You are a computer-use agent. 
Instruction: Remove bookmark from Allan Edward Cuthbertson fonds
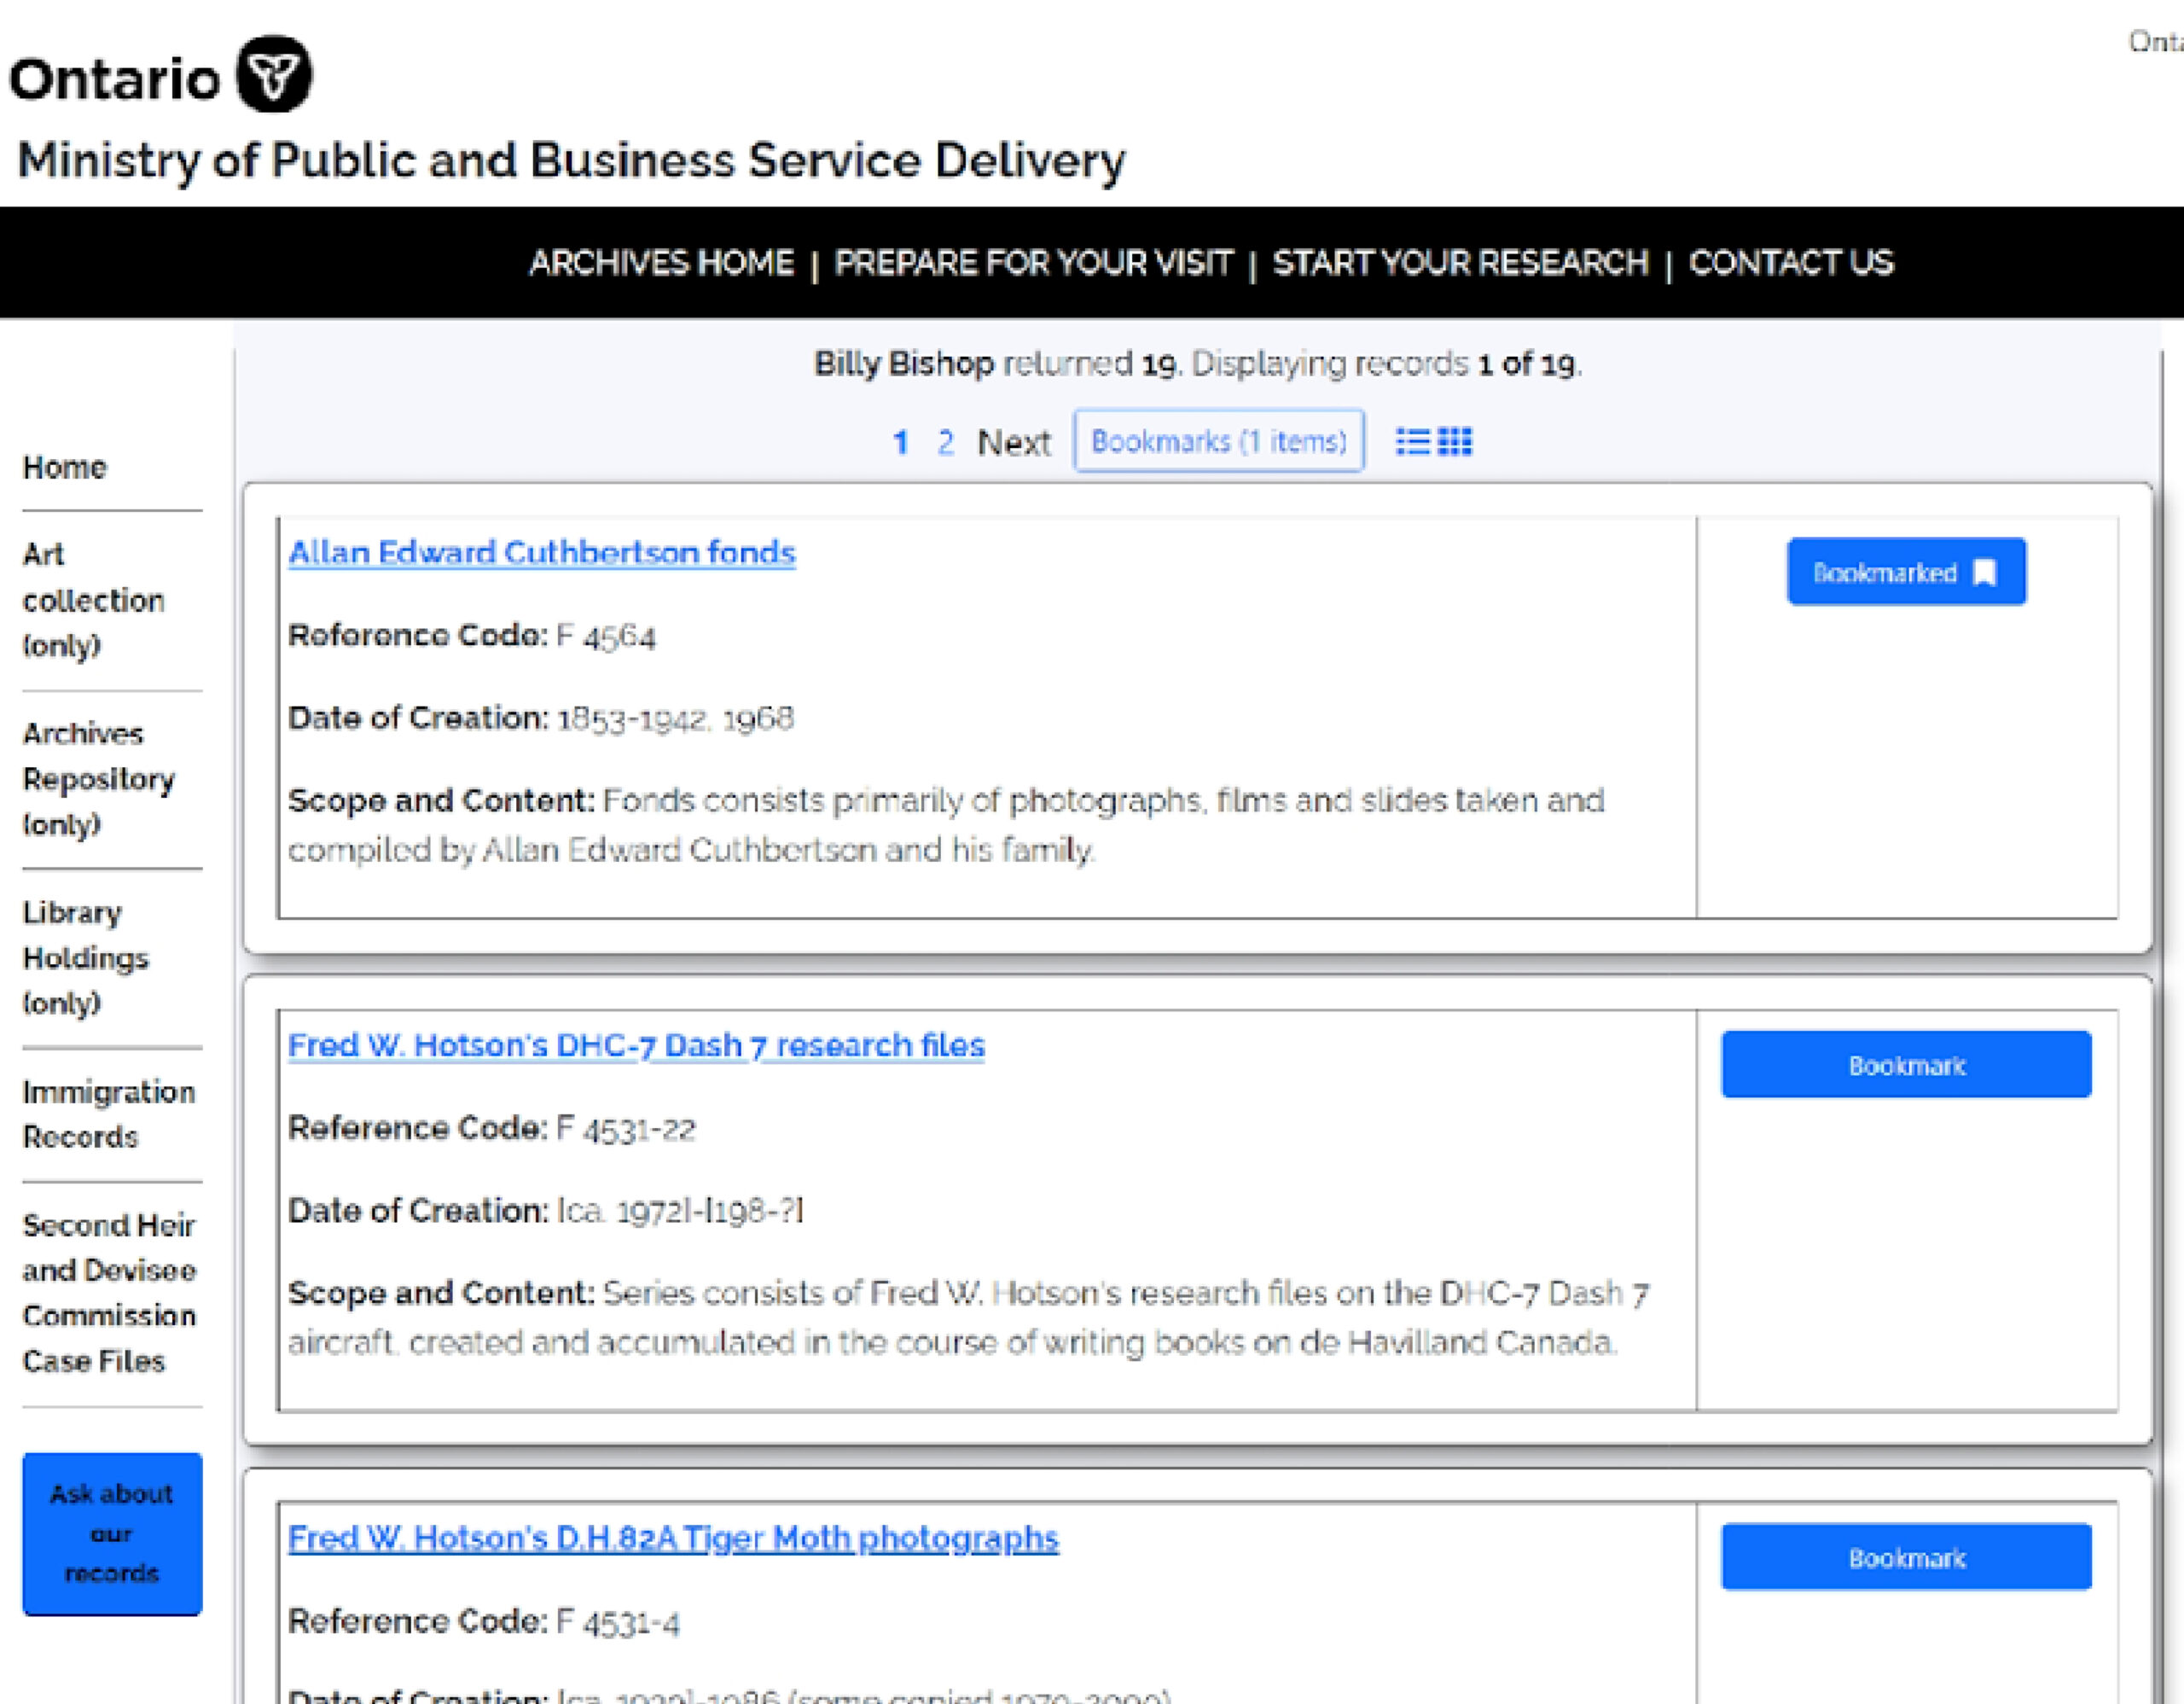(x=1906, y=572)
